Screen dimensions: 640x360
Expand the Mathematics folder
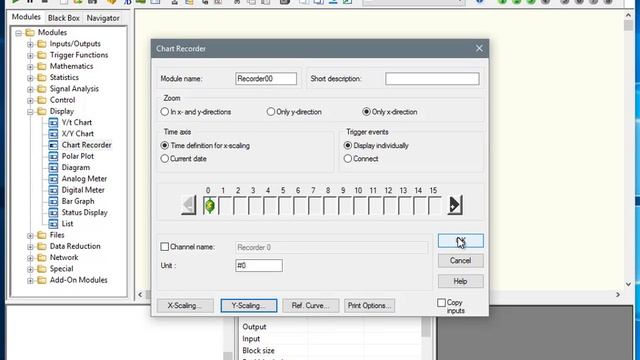(x=30, y=67)
